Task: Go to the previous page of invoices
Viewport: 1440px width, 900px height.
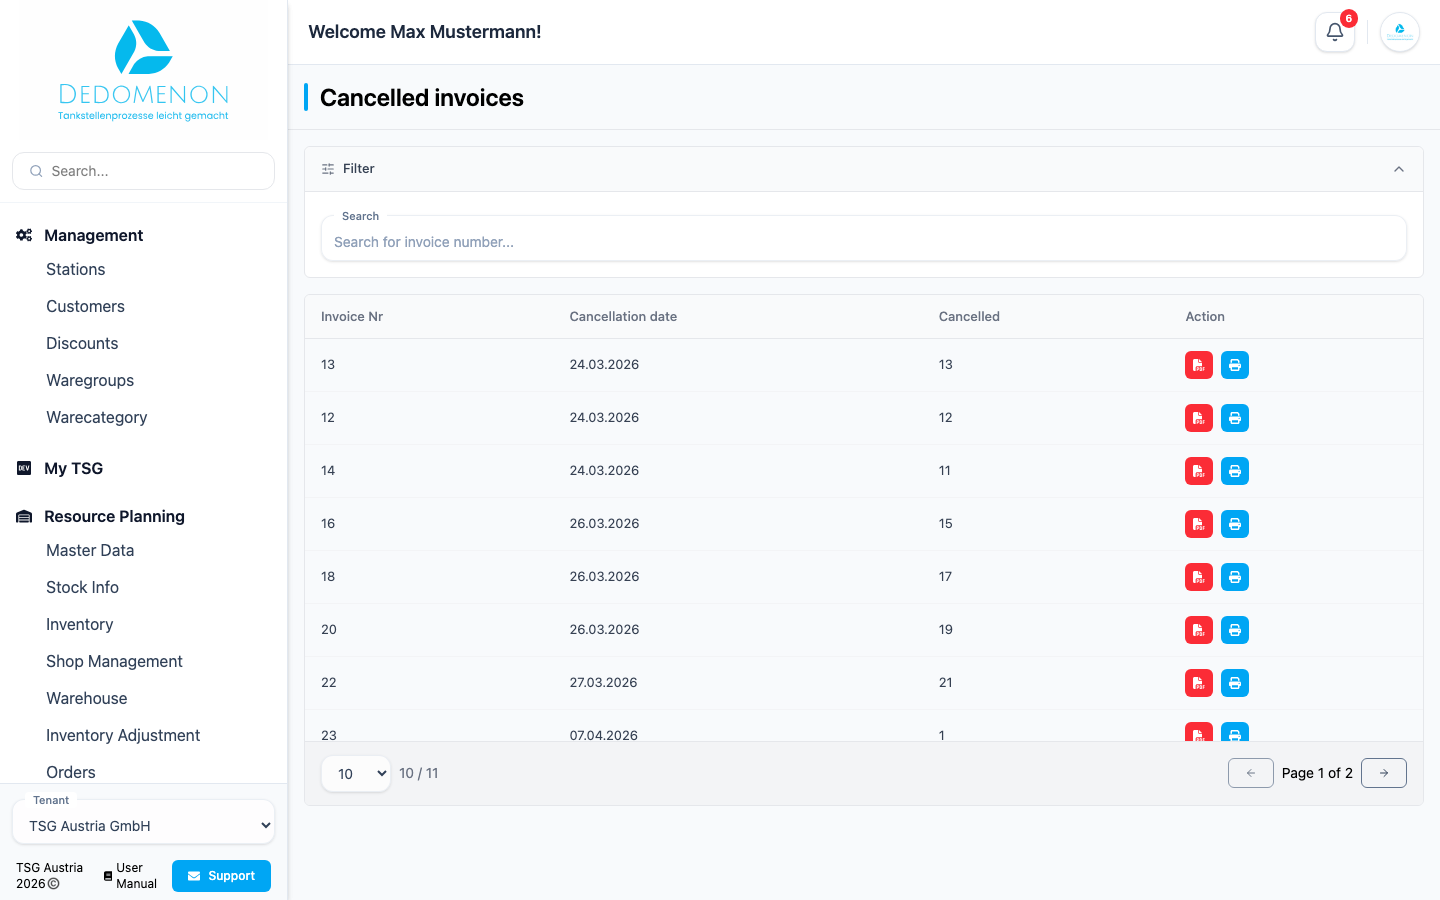Action: pos(1250,773)
